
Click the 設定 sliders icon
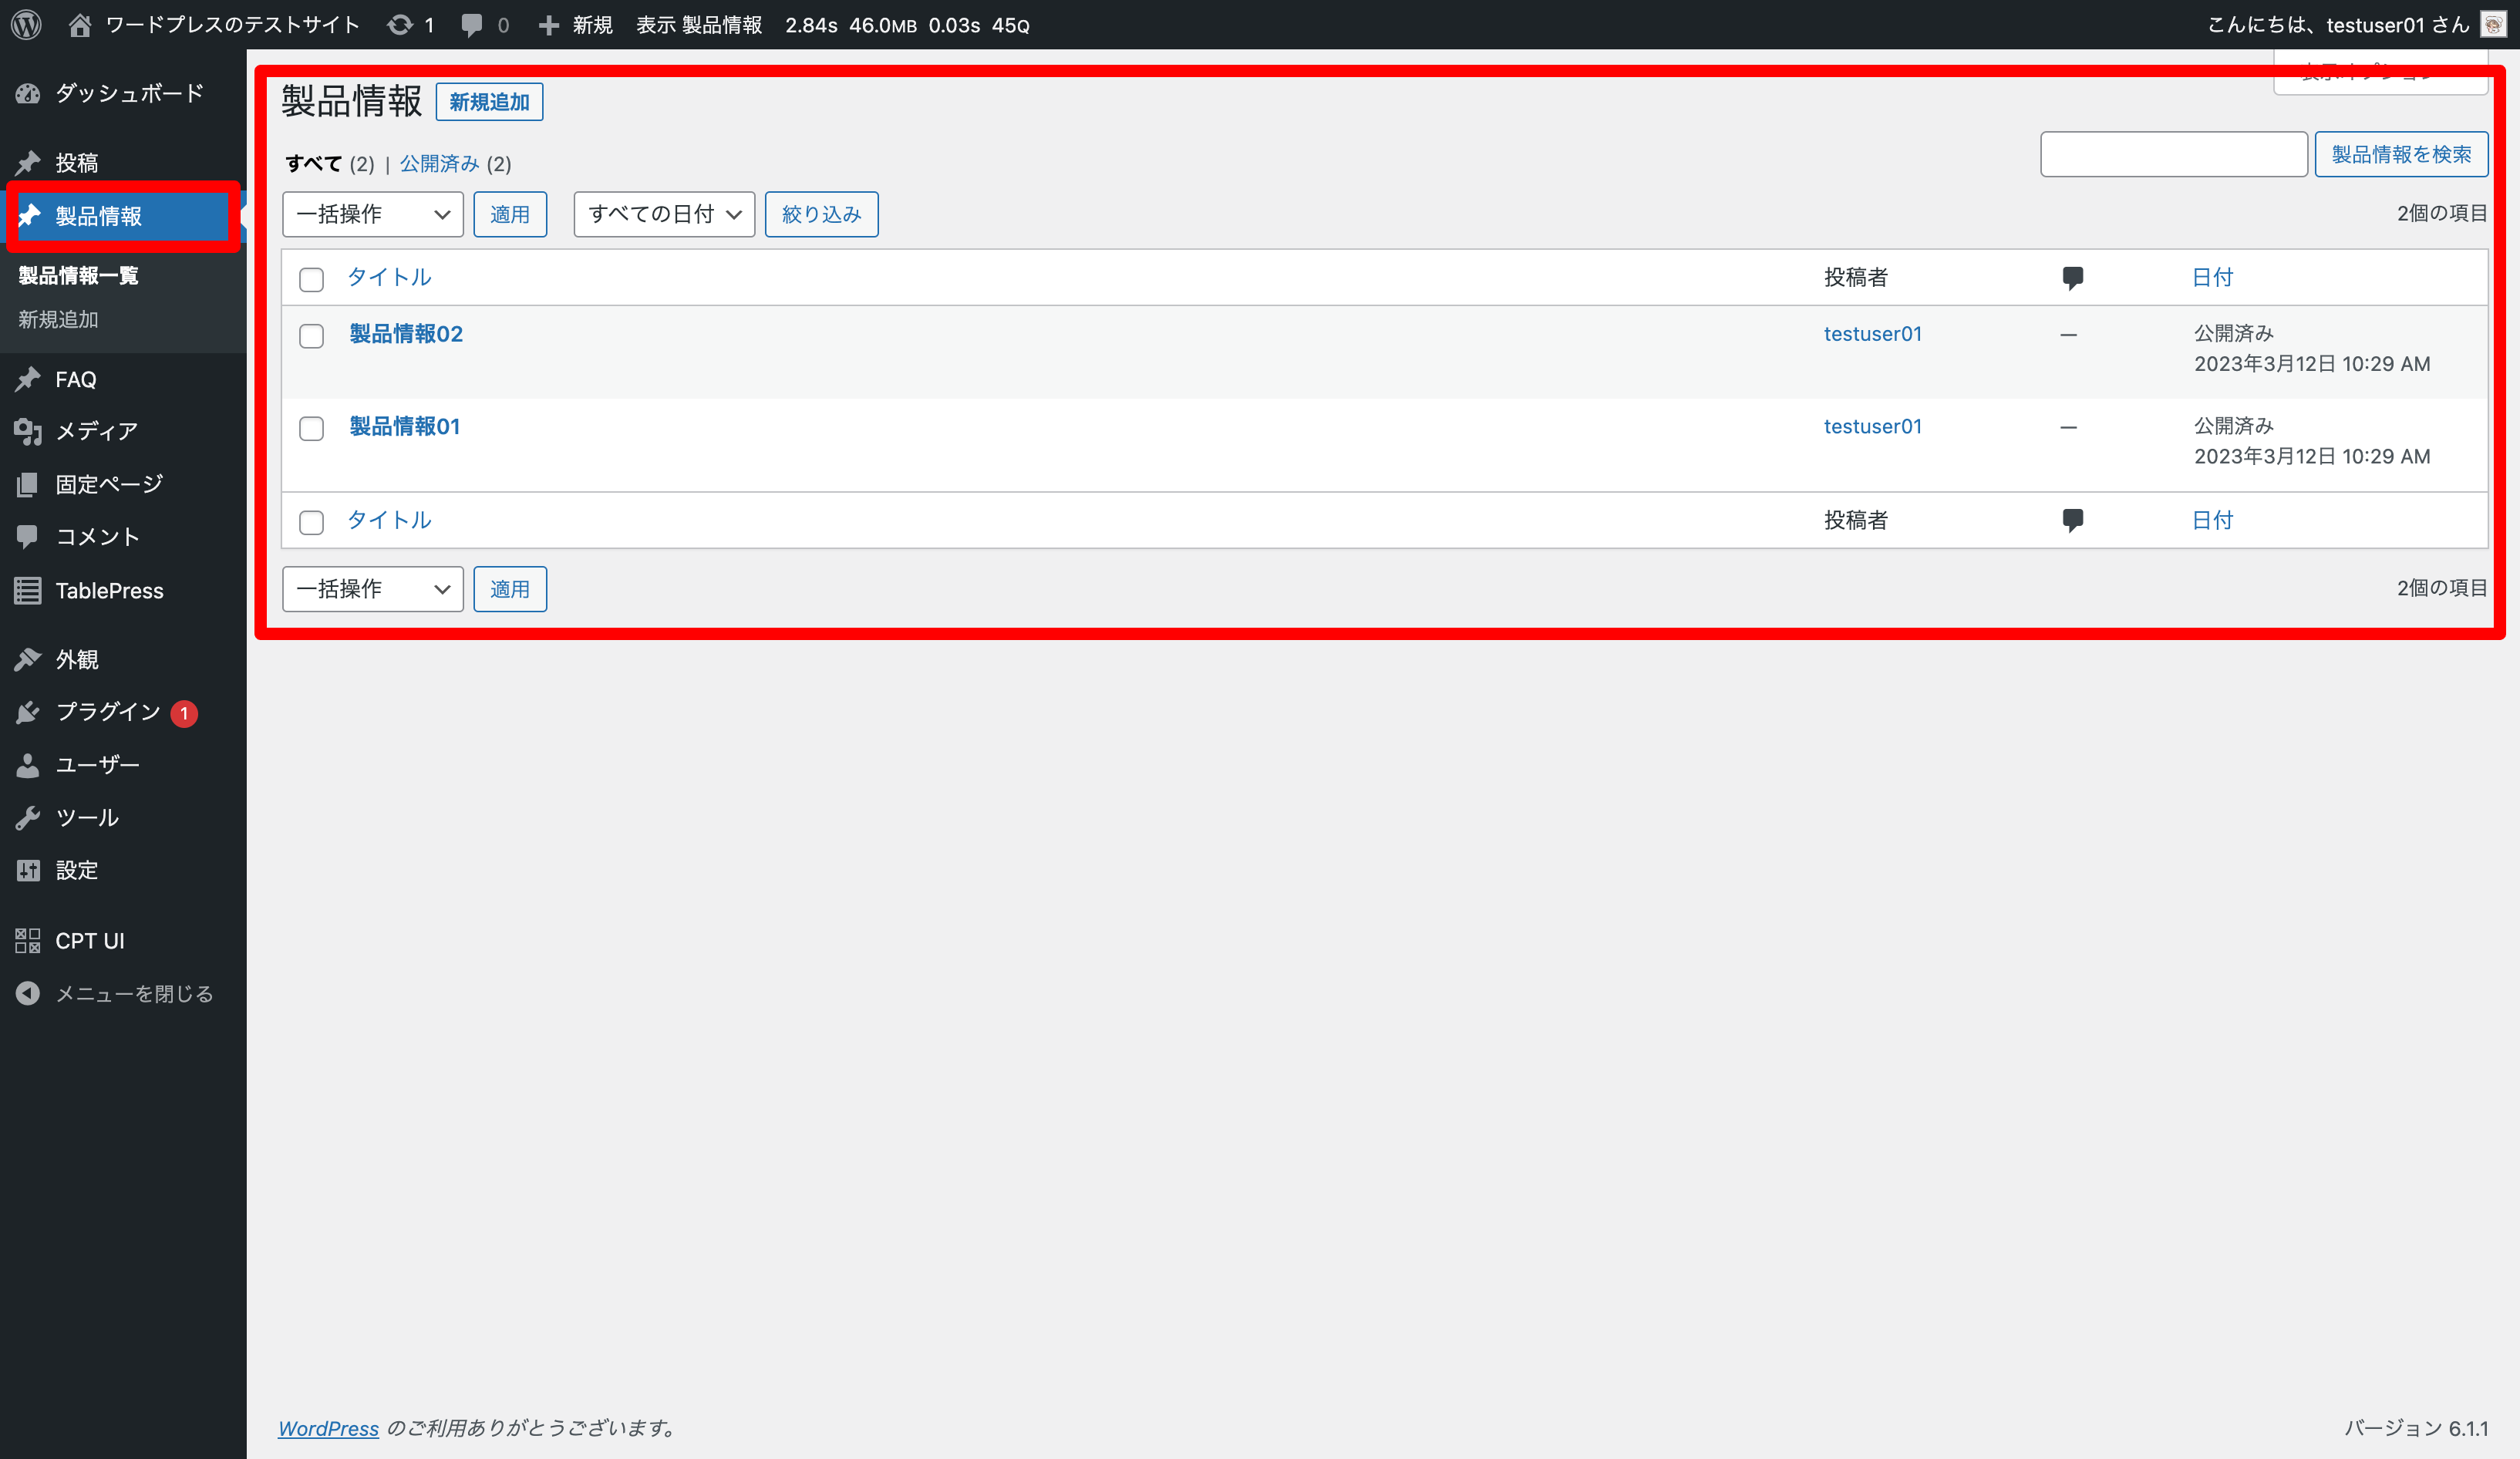point(28,870)
